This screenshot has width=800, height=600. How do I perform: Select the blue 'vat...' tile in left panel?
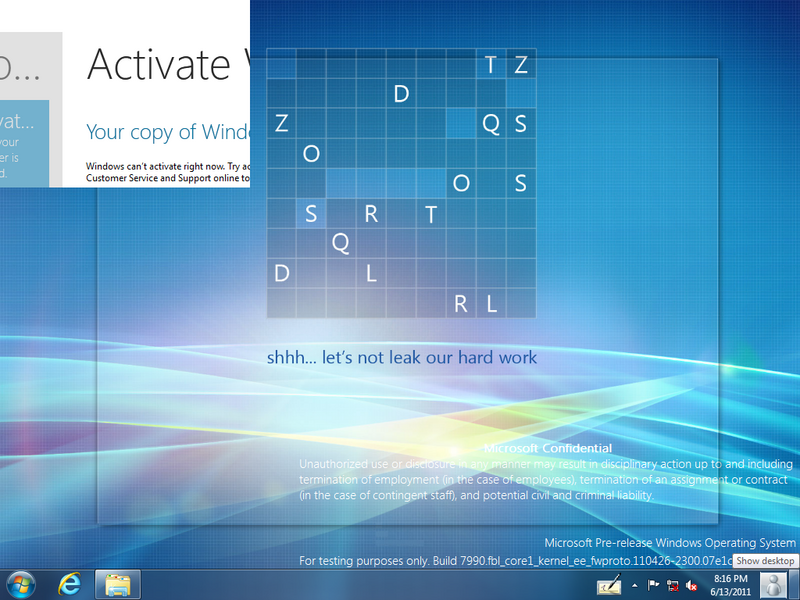click(24, 143)
